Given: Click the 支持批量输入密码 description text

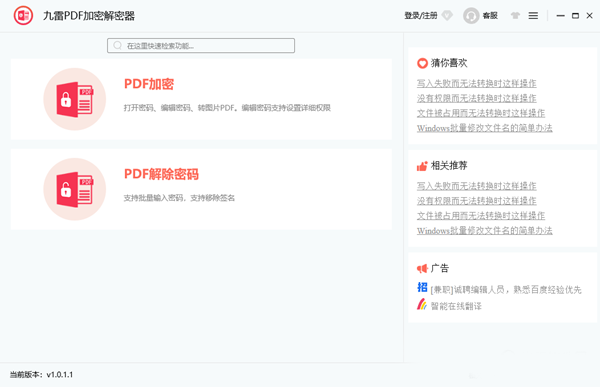Looking at the screenshot, I should coord(179,198).
